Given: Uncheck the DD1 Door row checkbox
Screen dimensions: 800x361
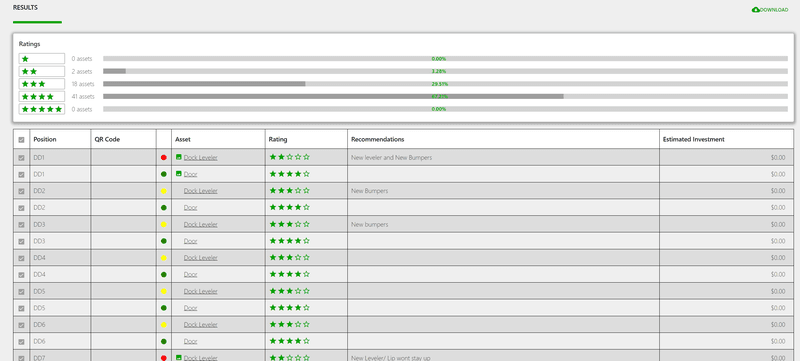Looking at the screenshot, I should (x=21, y=174).
